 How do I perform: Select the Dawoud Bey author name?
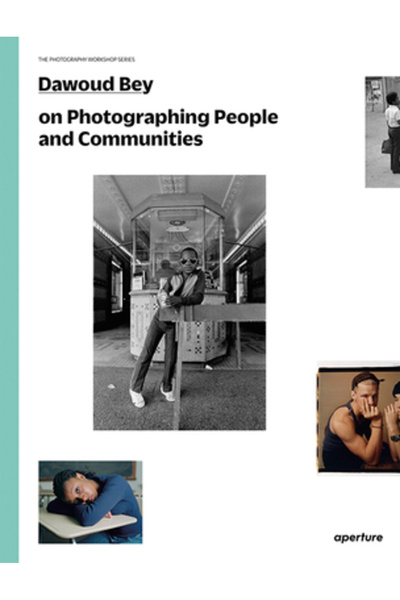click(96, 85)
